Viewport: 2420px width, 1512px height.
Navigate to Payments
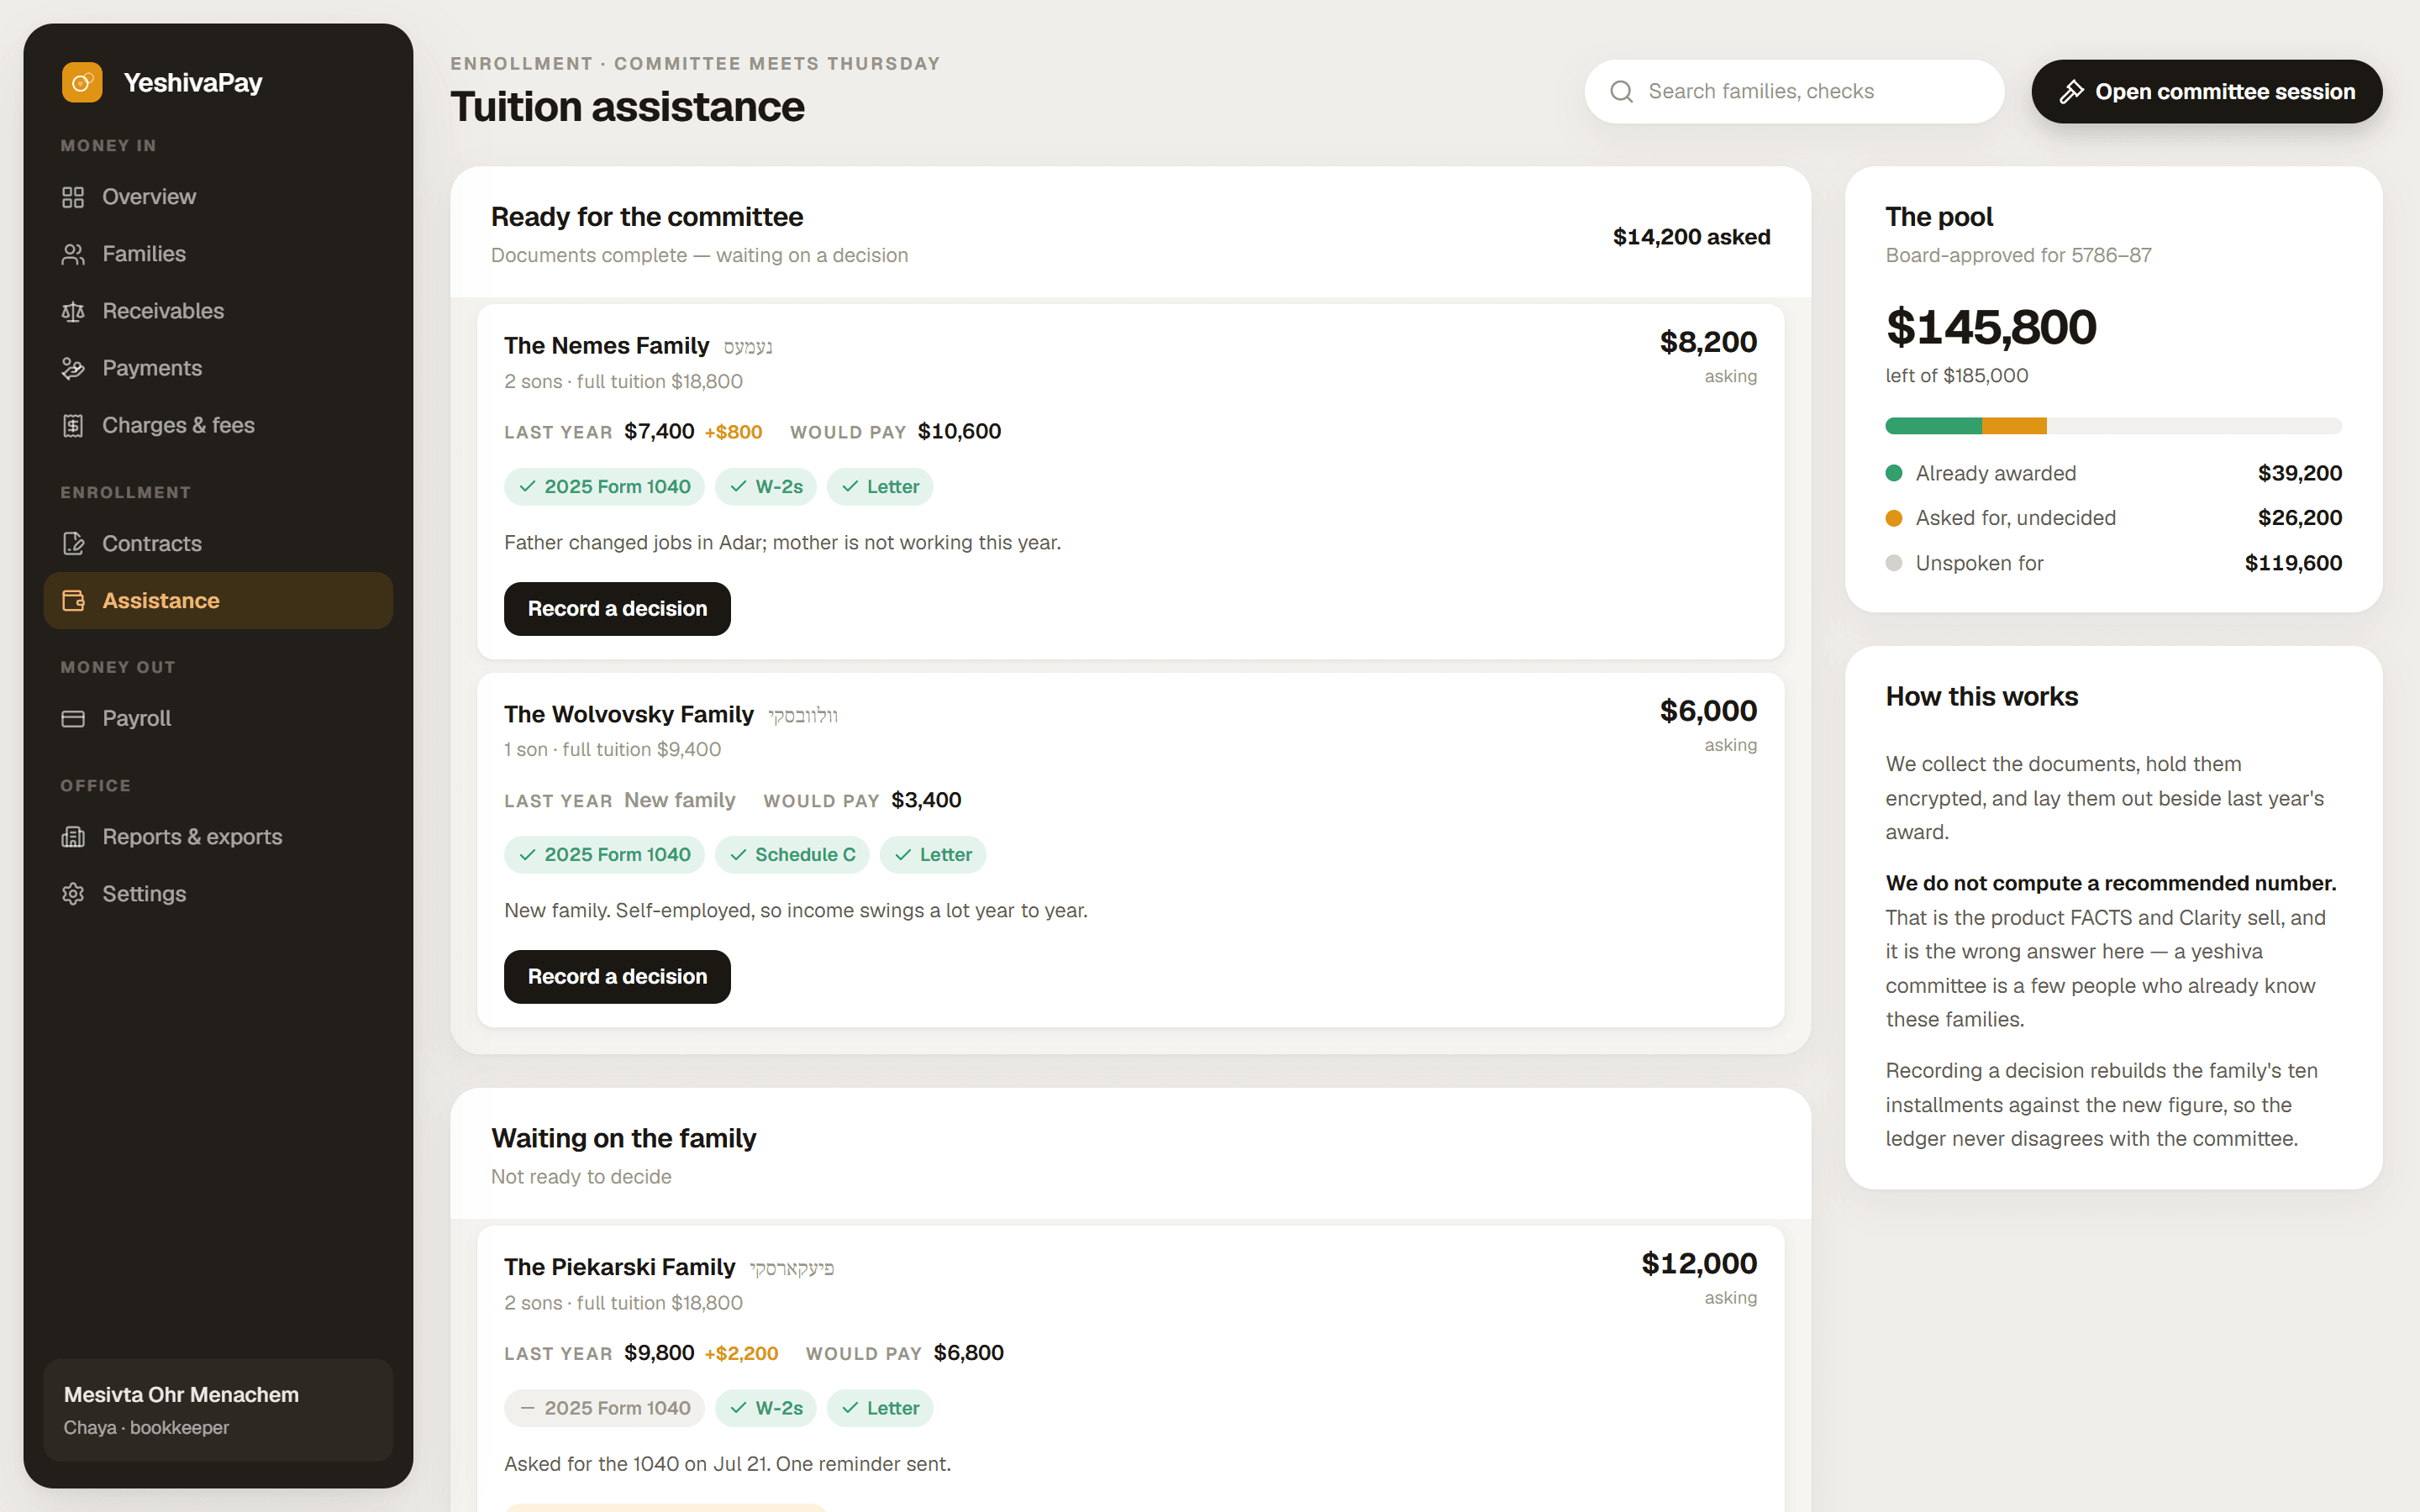pyautogui.click(x=218, y=368)
